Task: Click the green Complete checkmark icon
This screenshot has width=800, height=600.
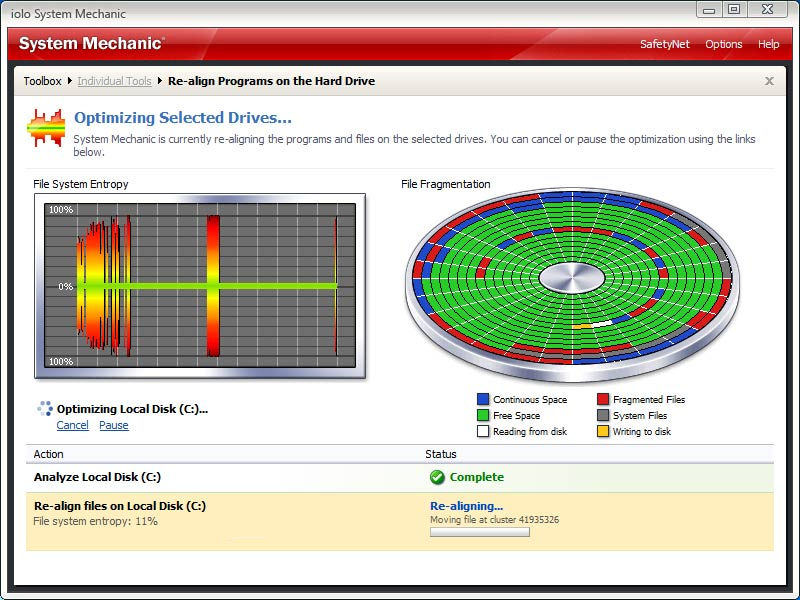Action: 437,477
